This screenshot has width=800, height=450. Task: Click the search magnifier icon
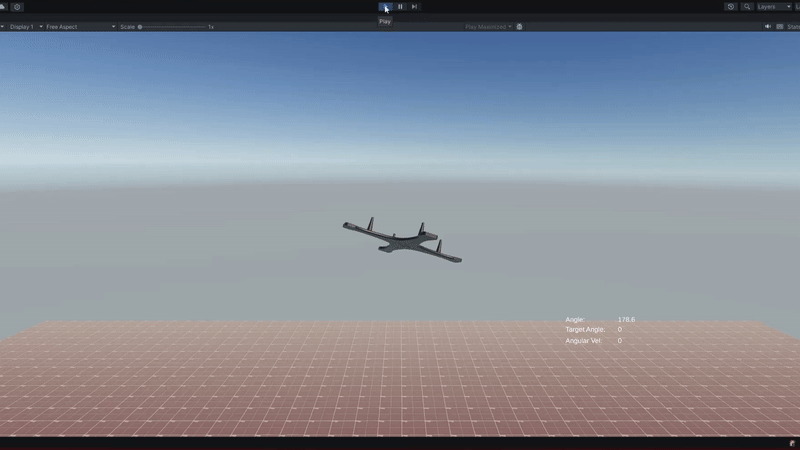tap(747, 6)
